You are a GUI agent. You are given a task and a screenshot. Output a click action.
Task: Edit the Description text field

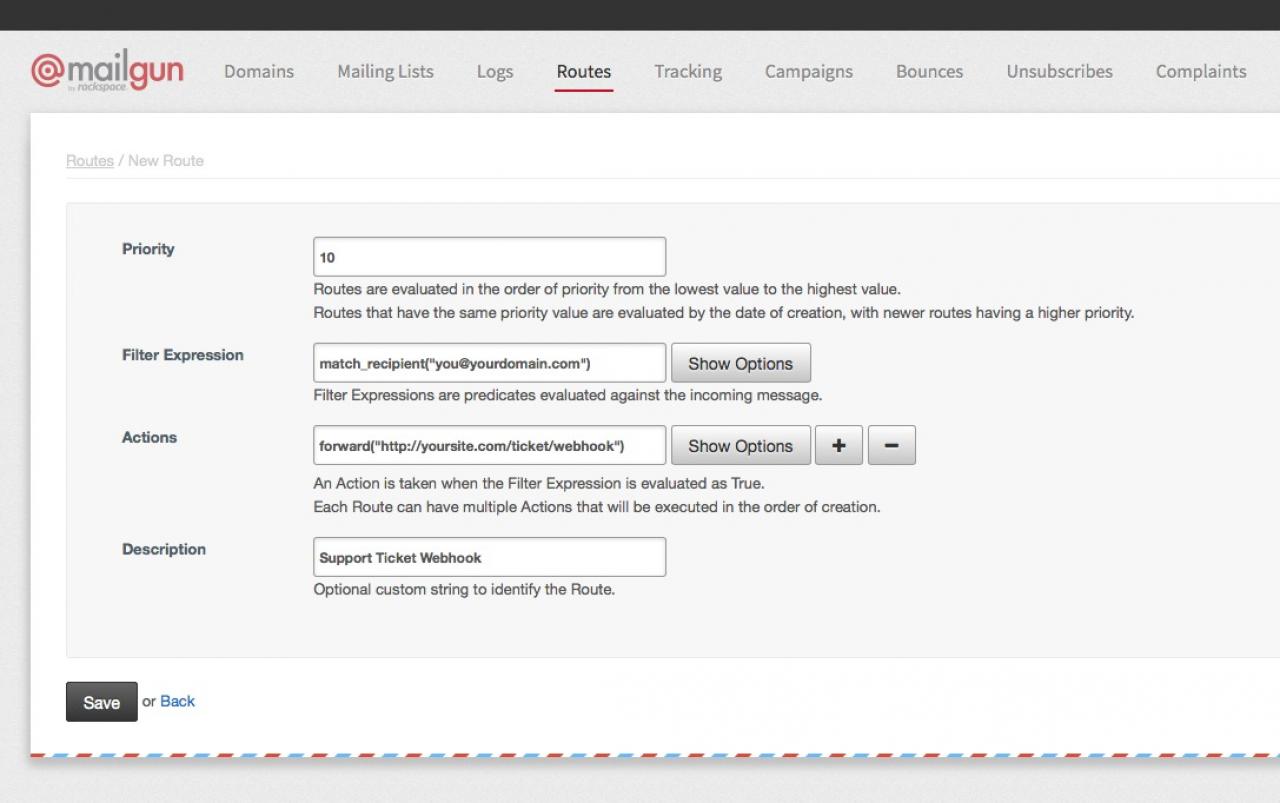tap(489, 557)
